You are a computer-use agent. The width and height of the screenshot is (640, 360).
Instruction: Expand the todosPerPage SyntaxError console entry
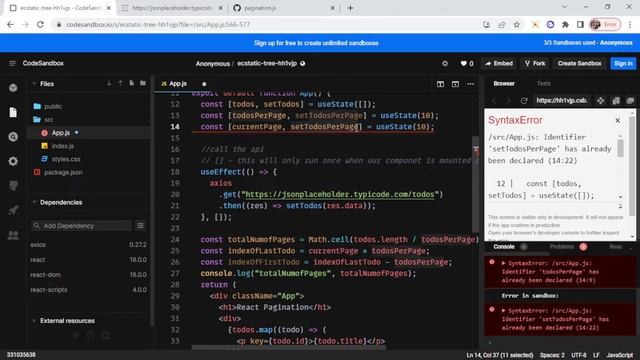[503, 263]
